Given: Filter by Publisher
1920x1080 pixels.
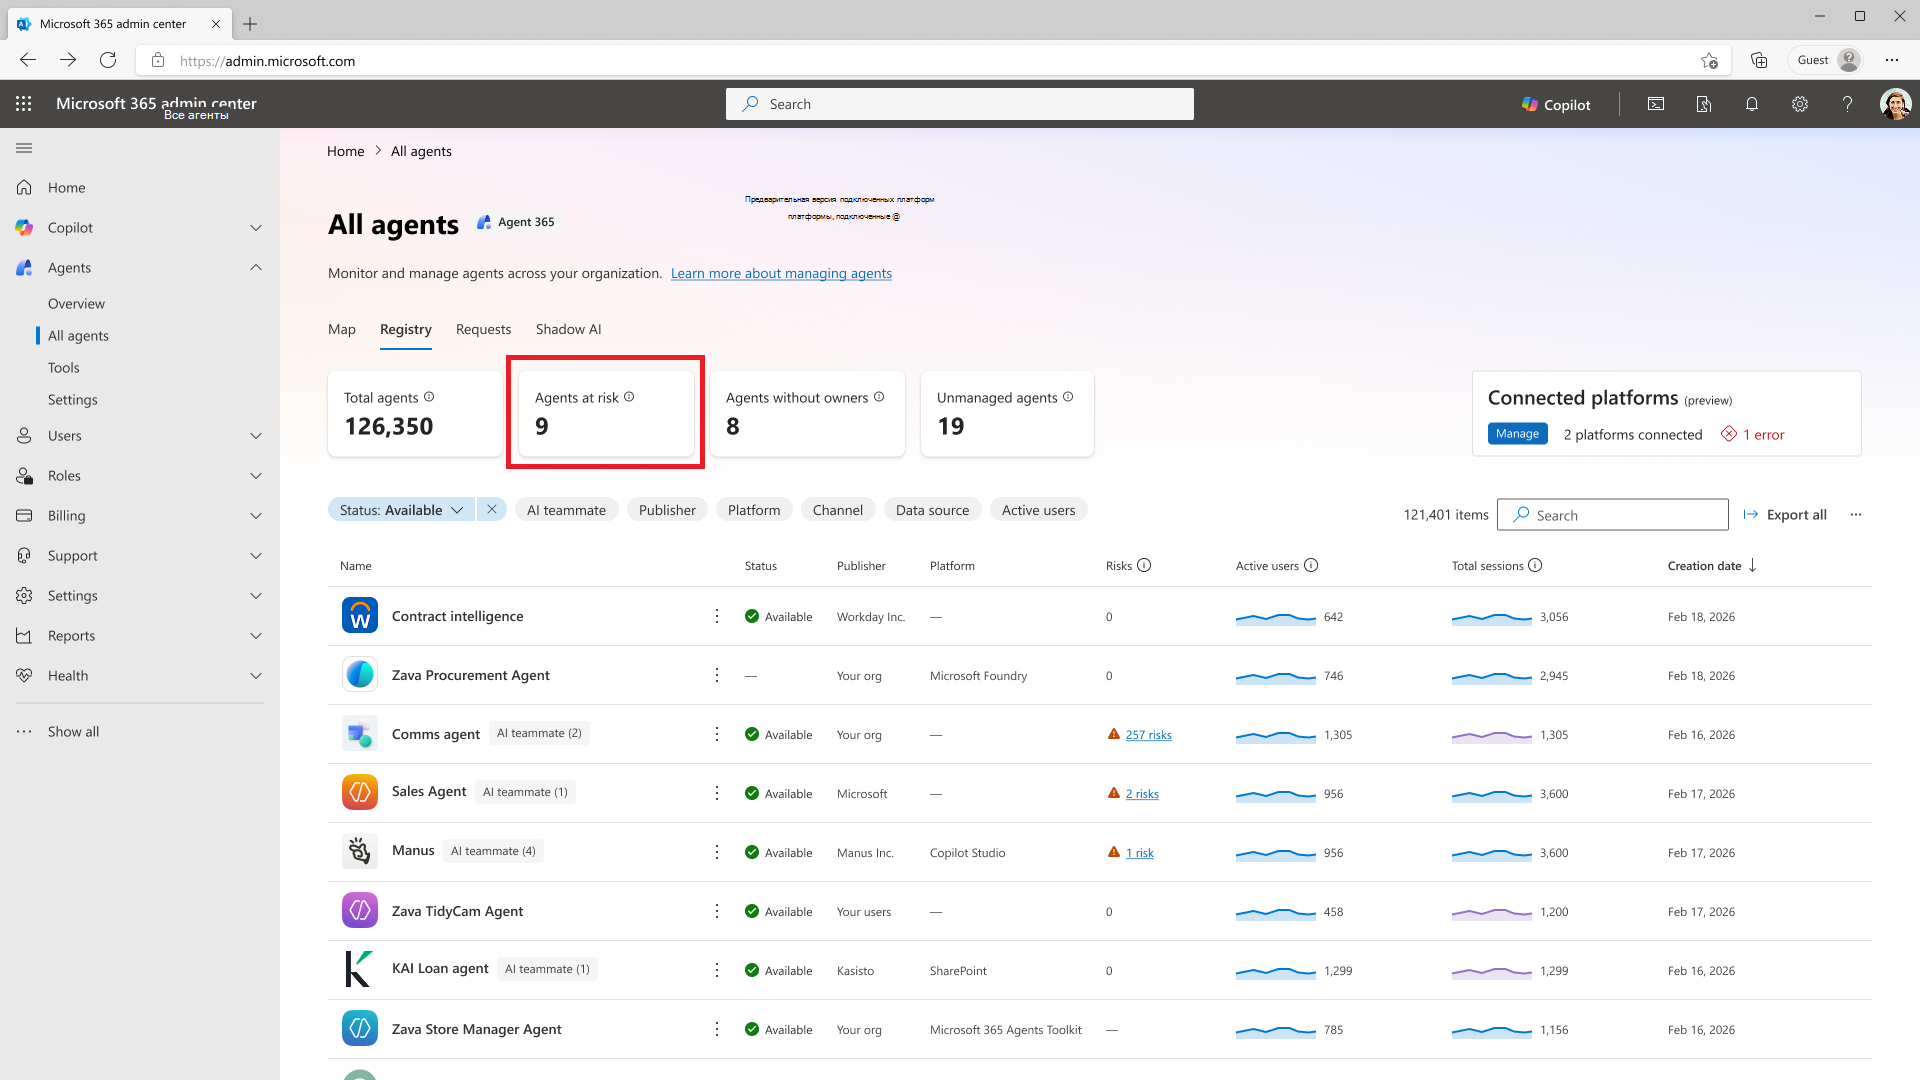Looking at the screenshot, I should pyautogui.click(x=667, y=510).
